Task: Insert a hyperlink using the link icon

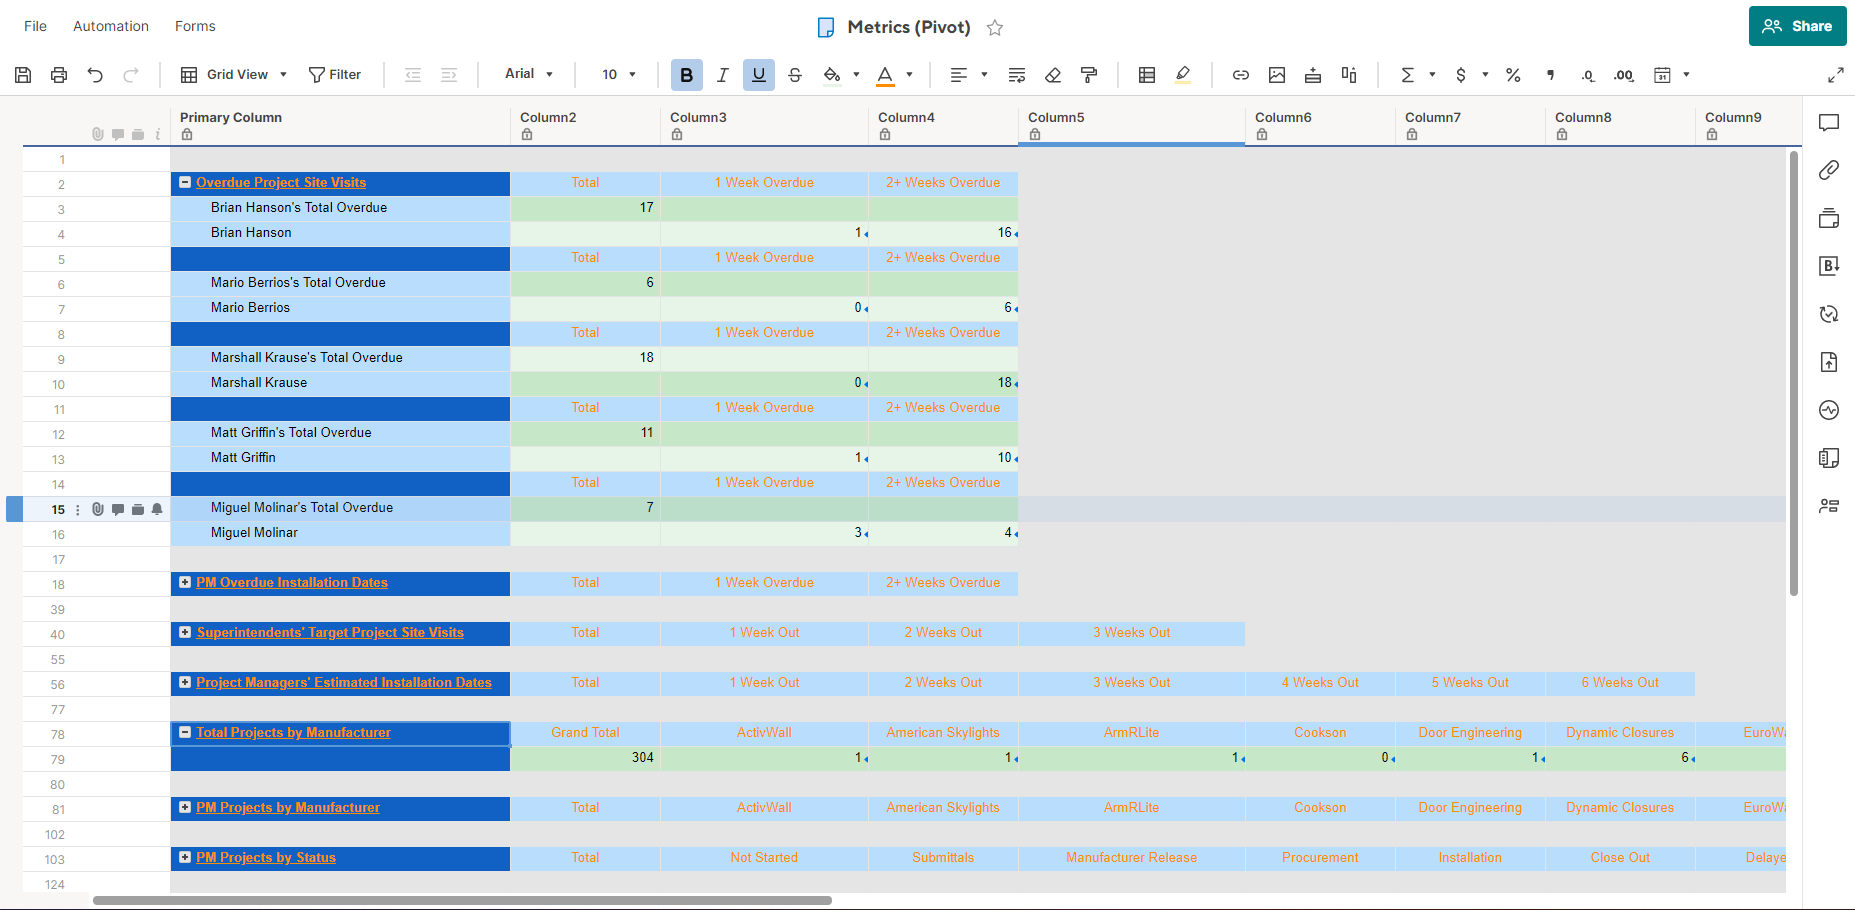Action: click(1241, 75)
